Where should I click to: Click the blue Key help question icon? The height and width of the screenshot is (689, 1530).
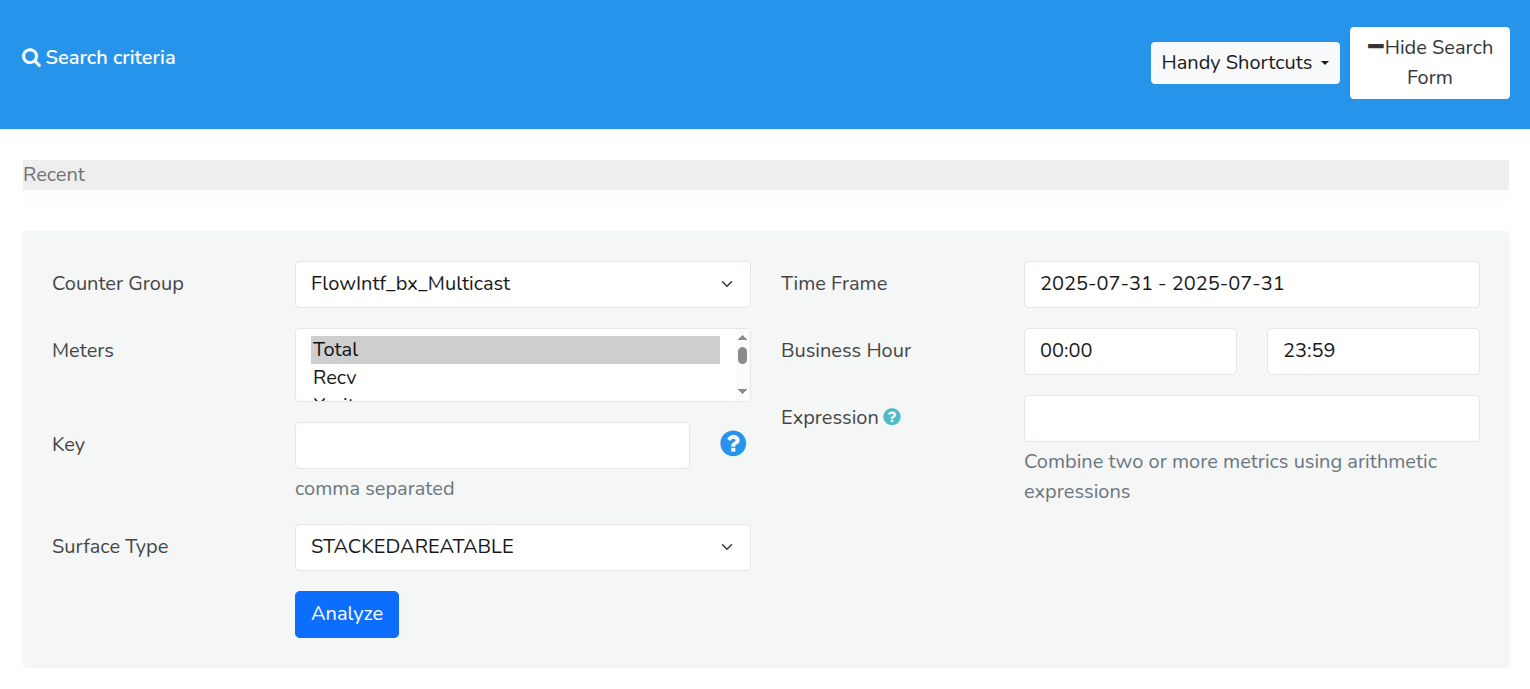(x=733, y=444)
